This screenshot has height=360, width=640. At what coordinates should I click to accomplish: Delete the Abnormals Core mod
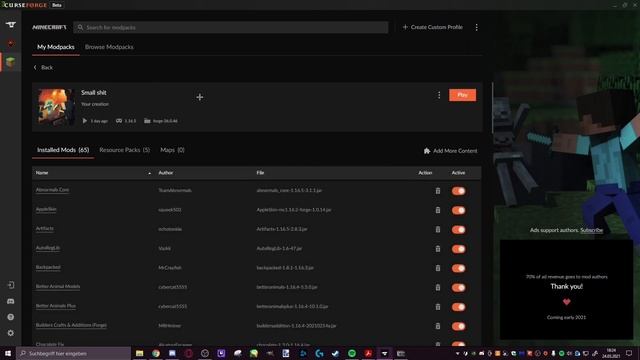(438, 191)
